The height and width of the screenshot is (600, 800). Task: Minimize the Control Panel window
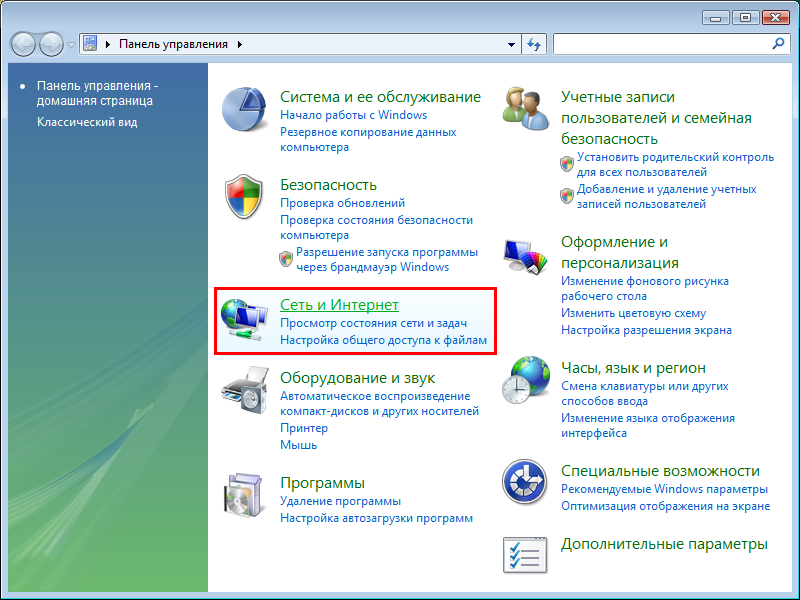[716, 18]
